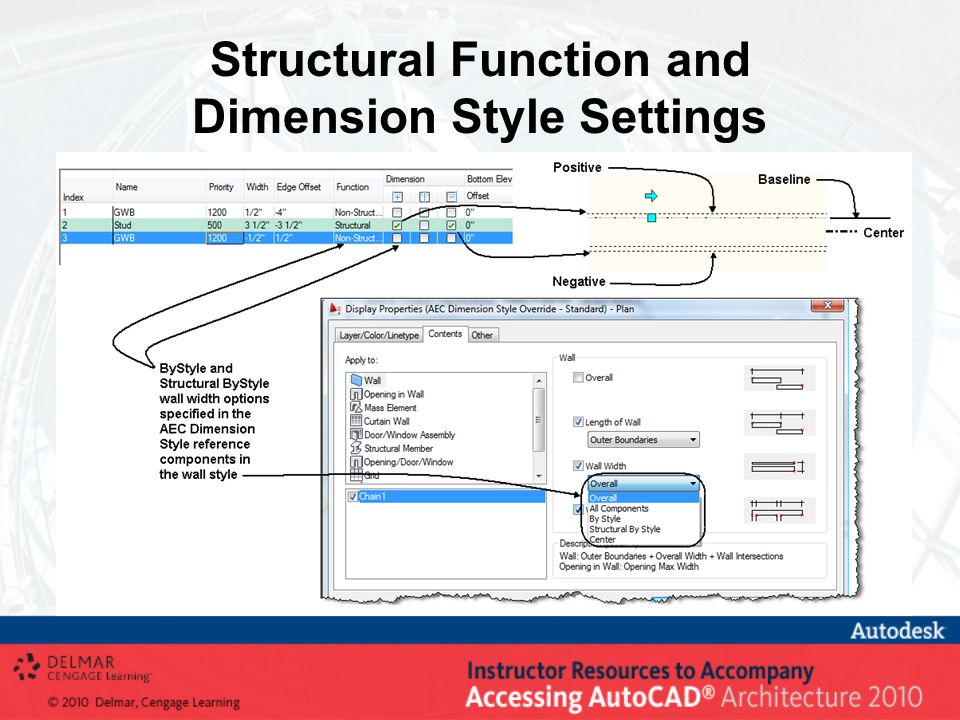This screenshot has width=960, height=720.
Task: Click the Edge Offset column header
Action: [299, 187]
